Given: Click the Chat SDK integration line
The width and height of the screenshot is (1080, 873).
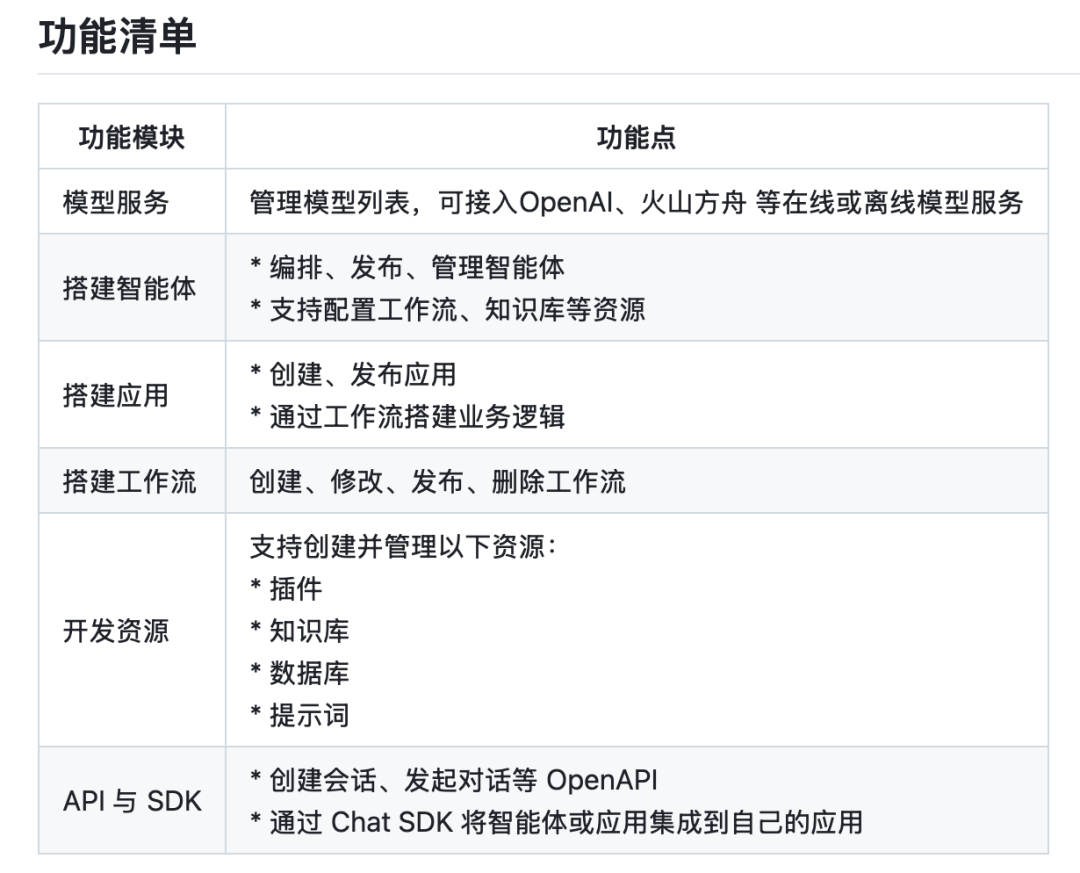Looking at the screenshot, I should click(x=557, y=822).
